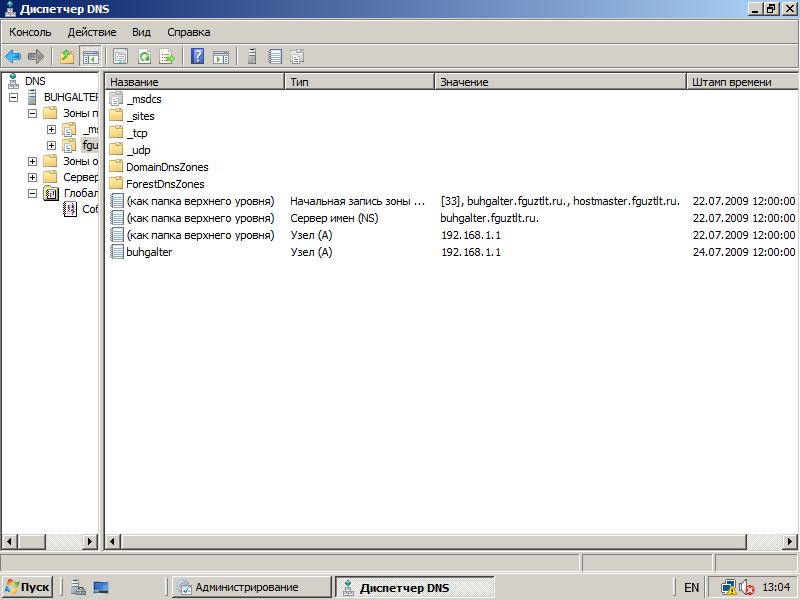
Task: Open the _msdcs folder in the list
Action: click(x=143, y=99)
